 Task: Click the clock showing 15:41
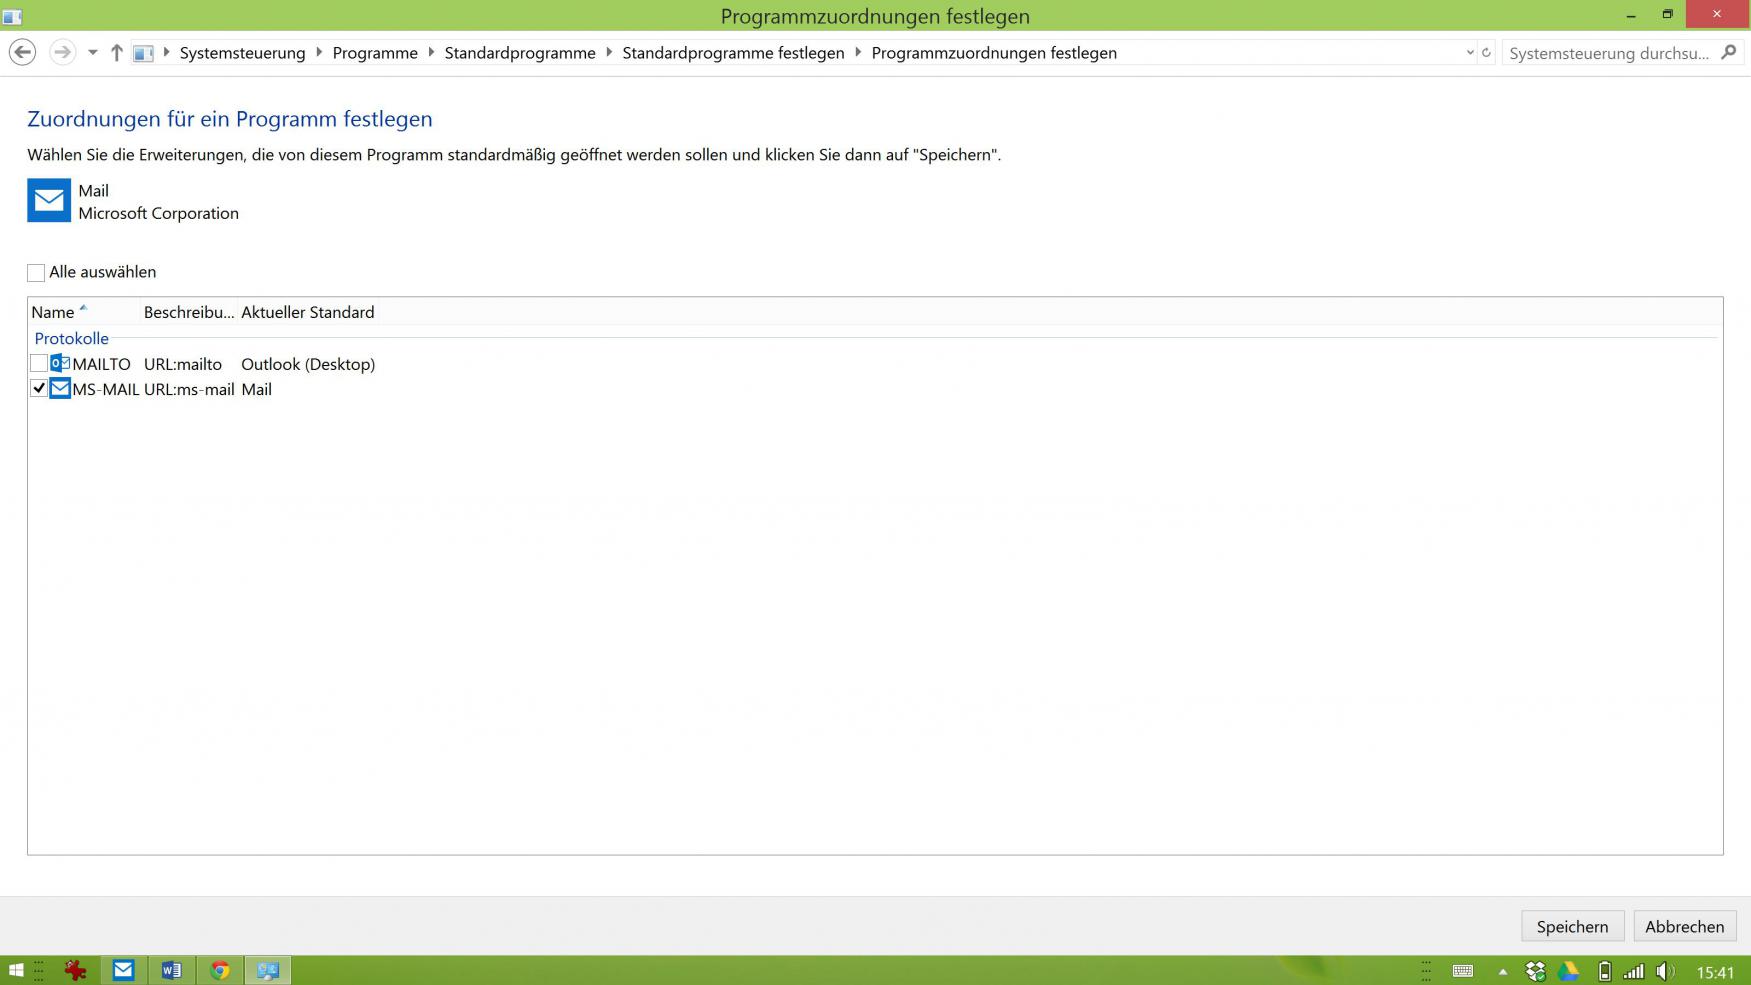1715,972
